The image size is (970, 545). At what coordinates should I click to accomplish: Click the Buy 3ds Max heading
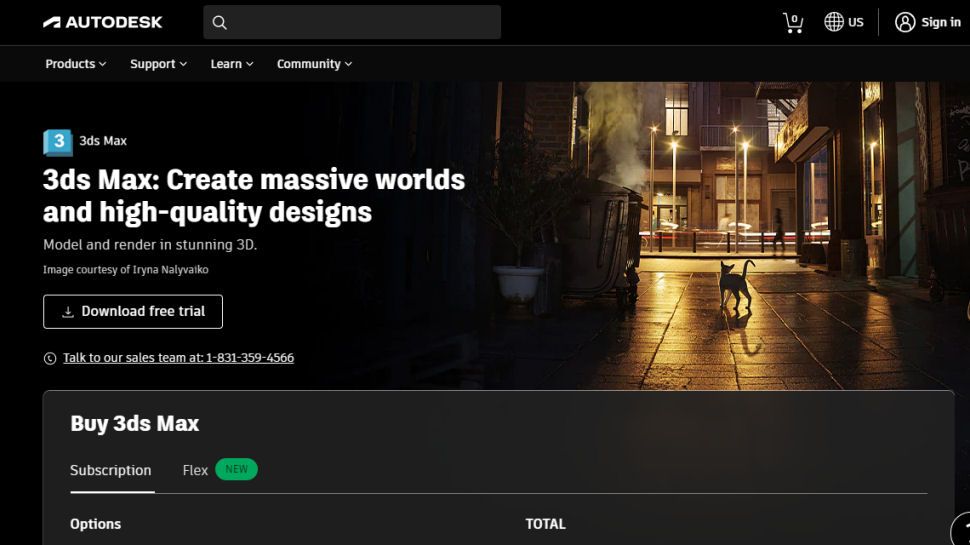click(135, 424)
